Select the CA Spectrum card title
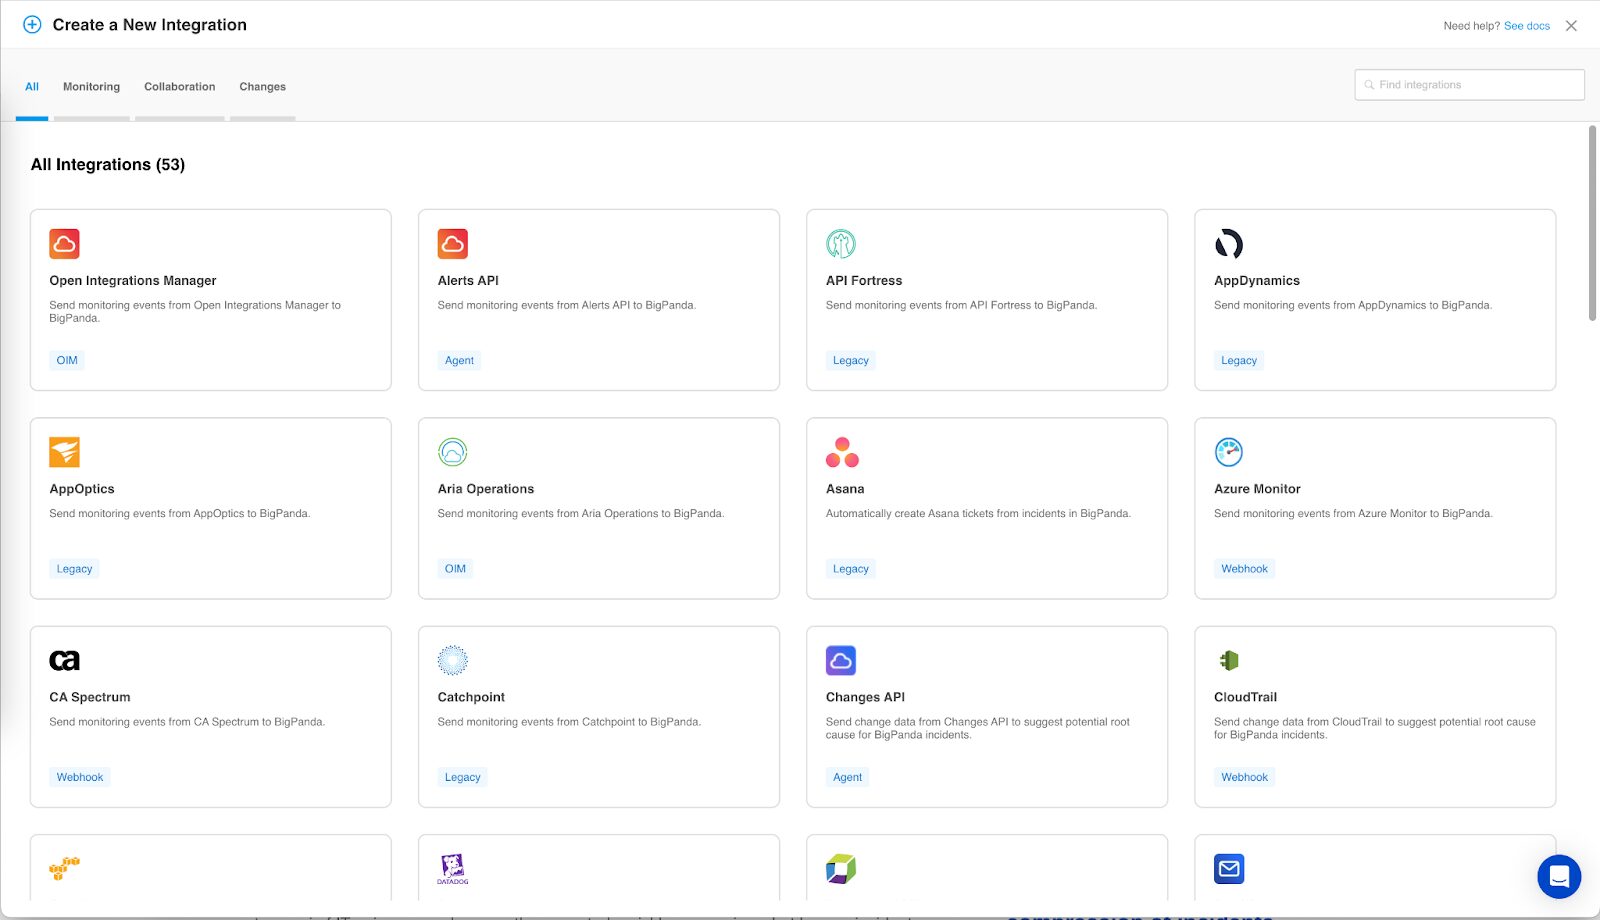Viewport: 1600px width, 920px height. tap(90, 697)
